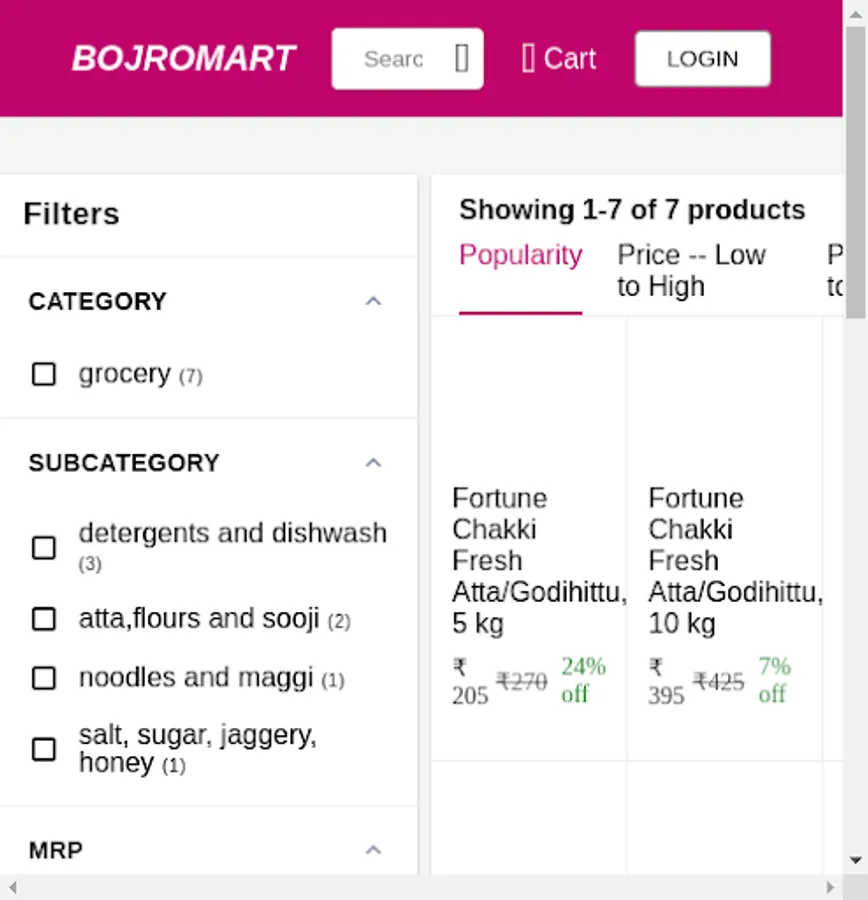Tick the grocery category checkbox
Viewport: 868px width, 900px height.
pos(44,374)
